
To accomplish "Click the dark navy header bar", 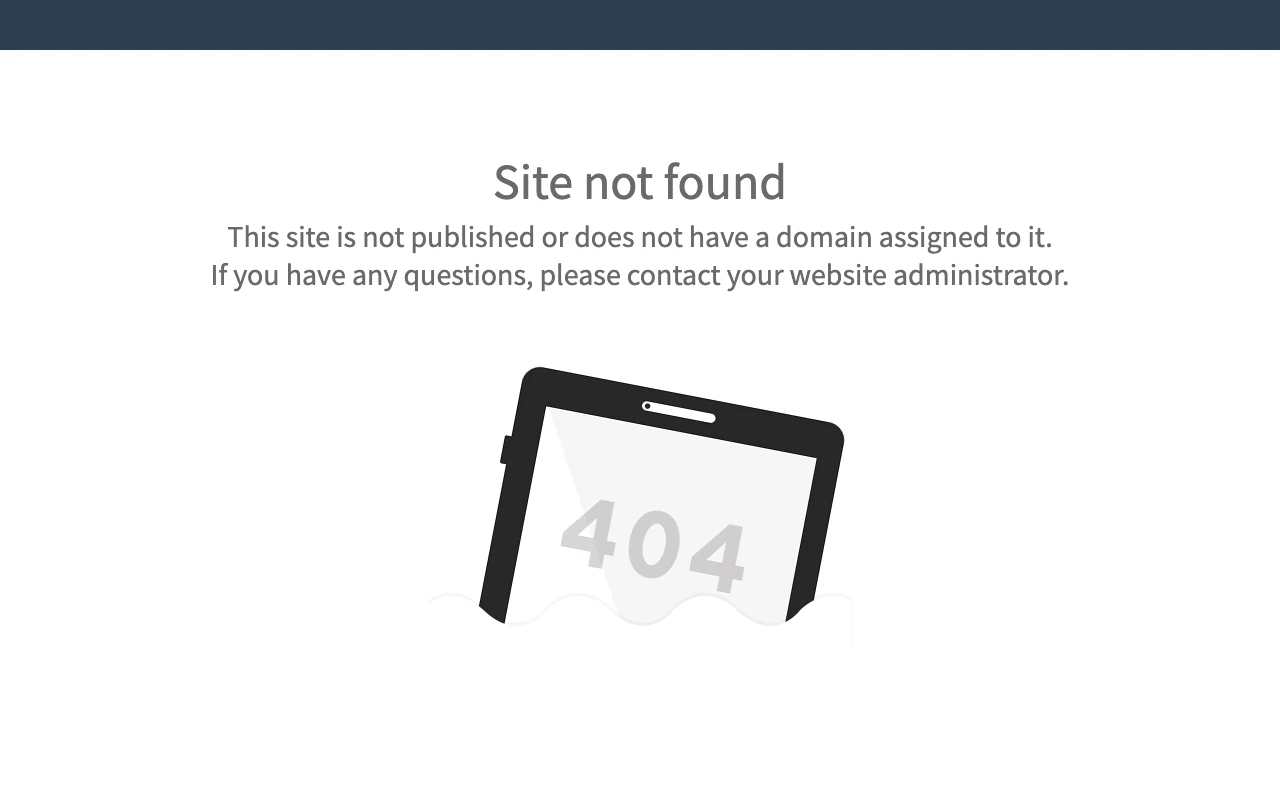I will (640, 25).
